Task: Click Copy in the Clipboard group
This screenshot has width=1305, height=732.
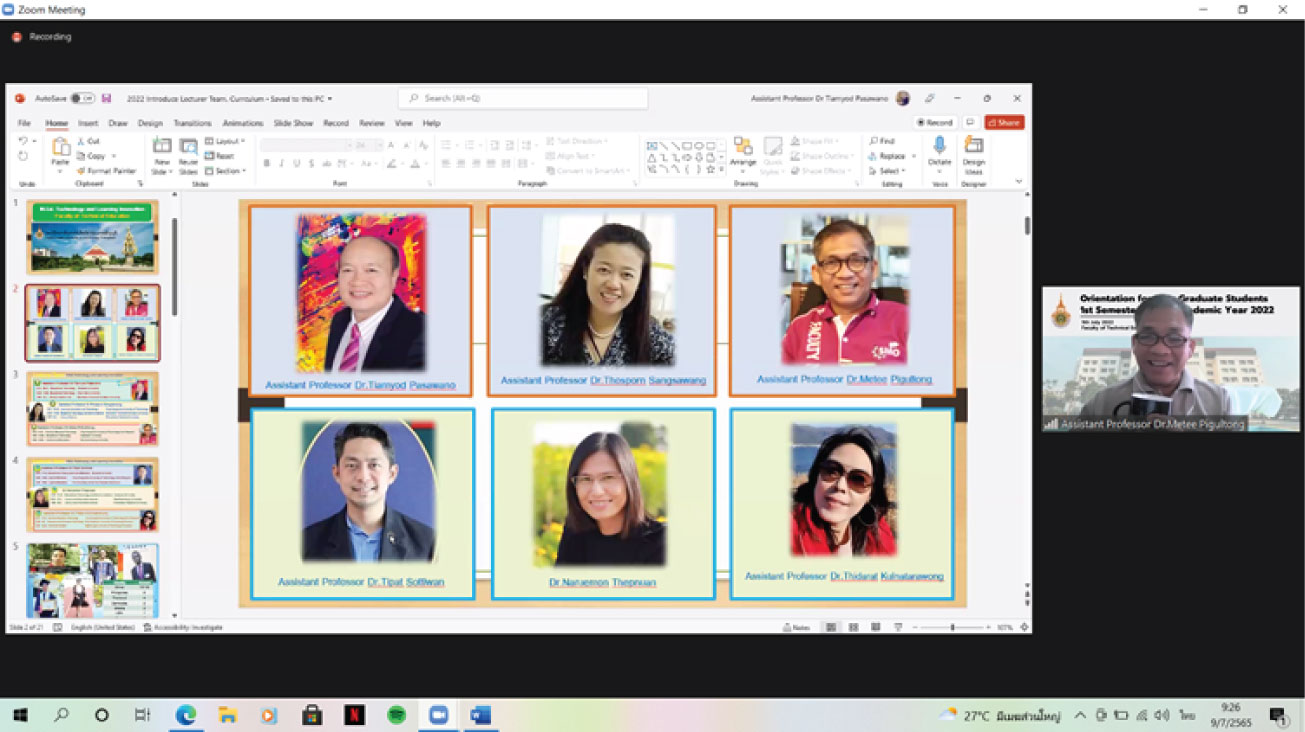Action: point(91,156)
